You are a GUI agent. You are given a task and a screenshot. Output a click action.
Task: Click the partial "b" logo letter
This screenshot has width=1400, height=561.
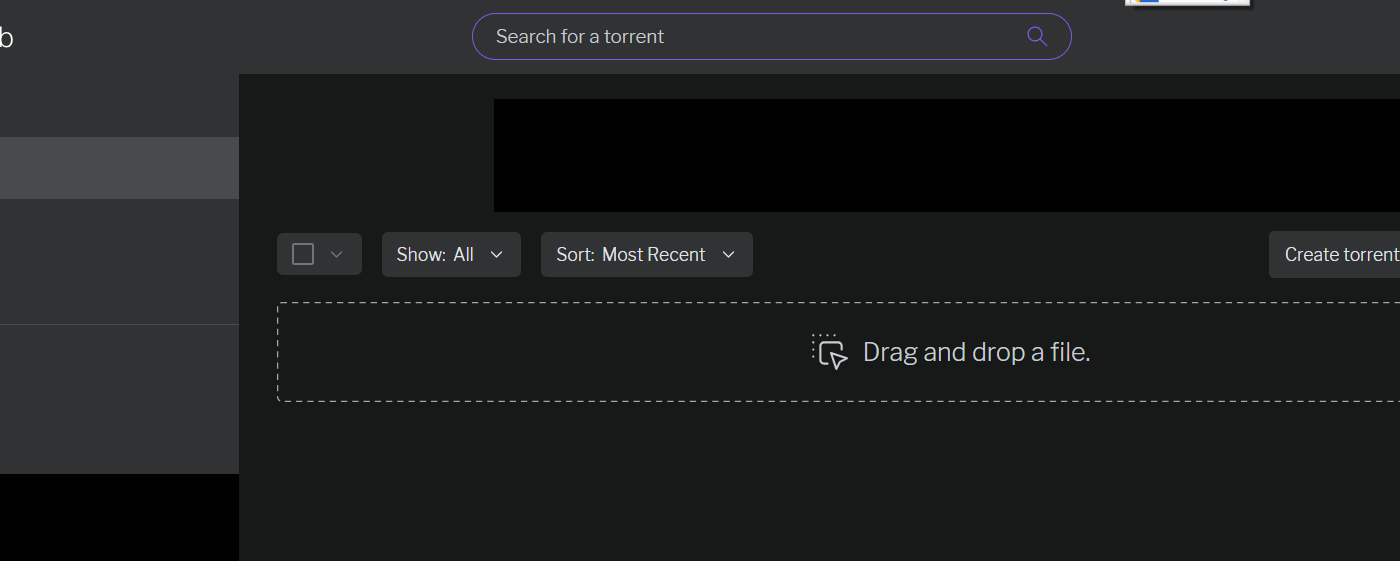(6, 38)
